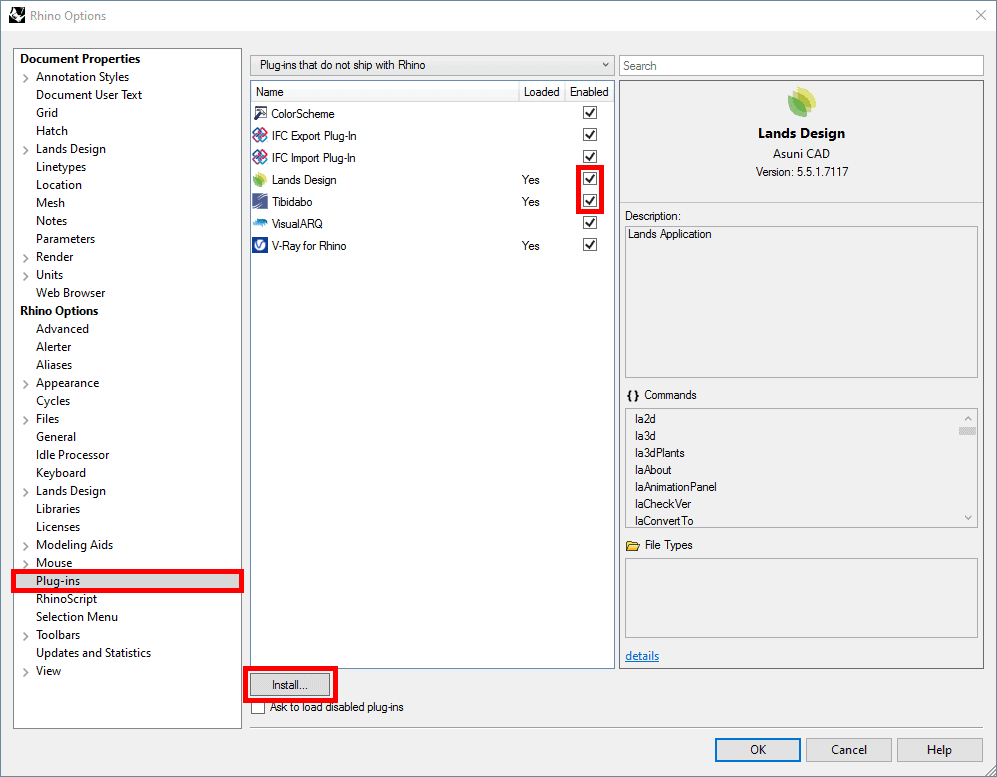Select laAnimationPanel command entry
997x777 pixels.
click(675, 487)
